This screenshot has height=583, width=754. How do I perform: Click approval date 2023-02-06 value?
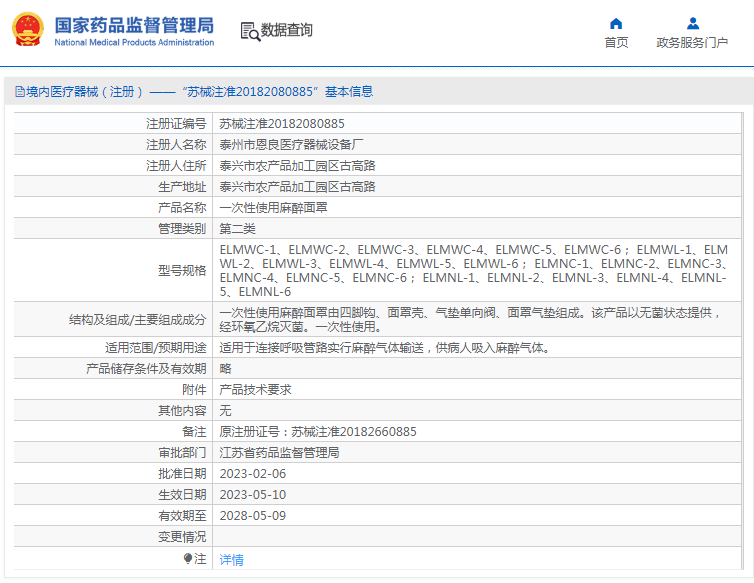tap(252, 474)
